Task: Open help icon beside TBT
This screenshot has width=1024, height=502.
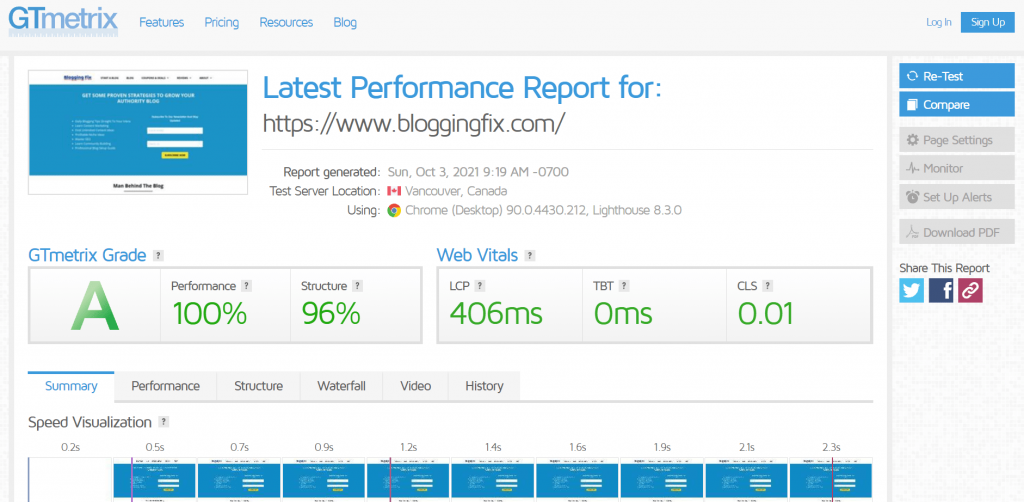Action: pos(624,286)
